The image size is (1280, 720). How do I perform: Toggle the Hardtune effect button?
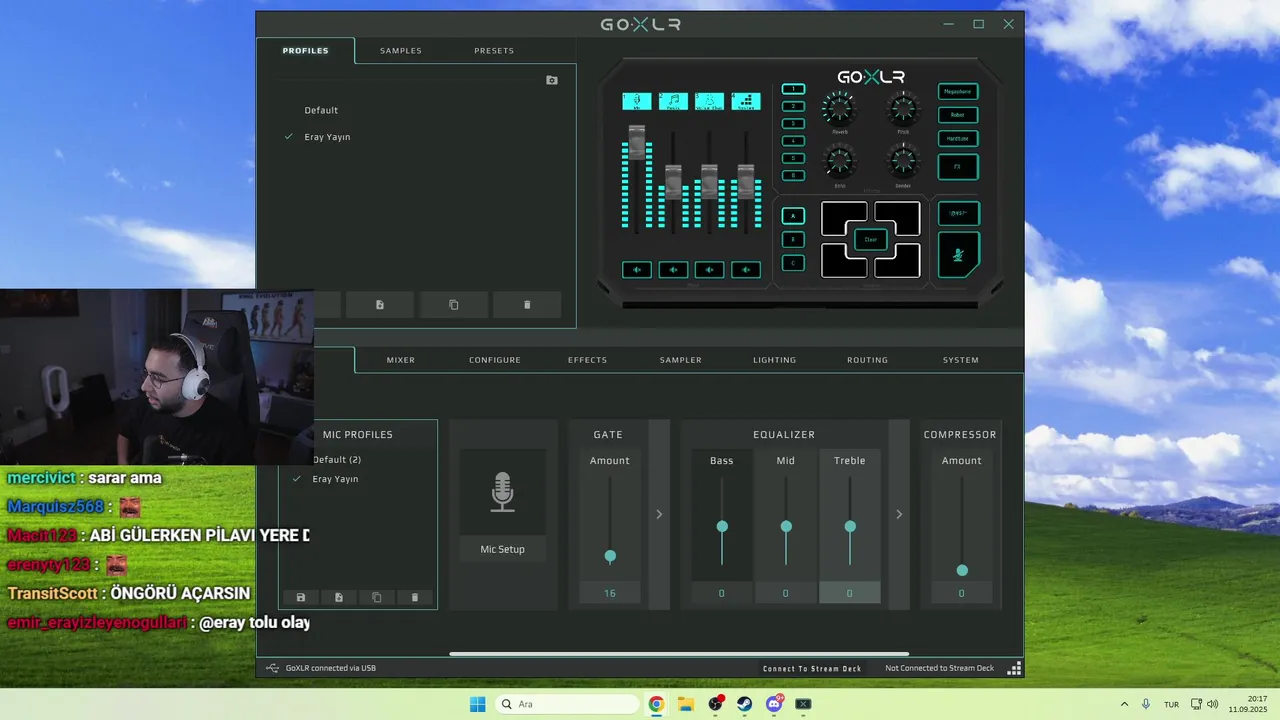pos(958,139)
